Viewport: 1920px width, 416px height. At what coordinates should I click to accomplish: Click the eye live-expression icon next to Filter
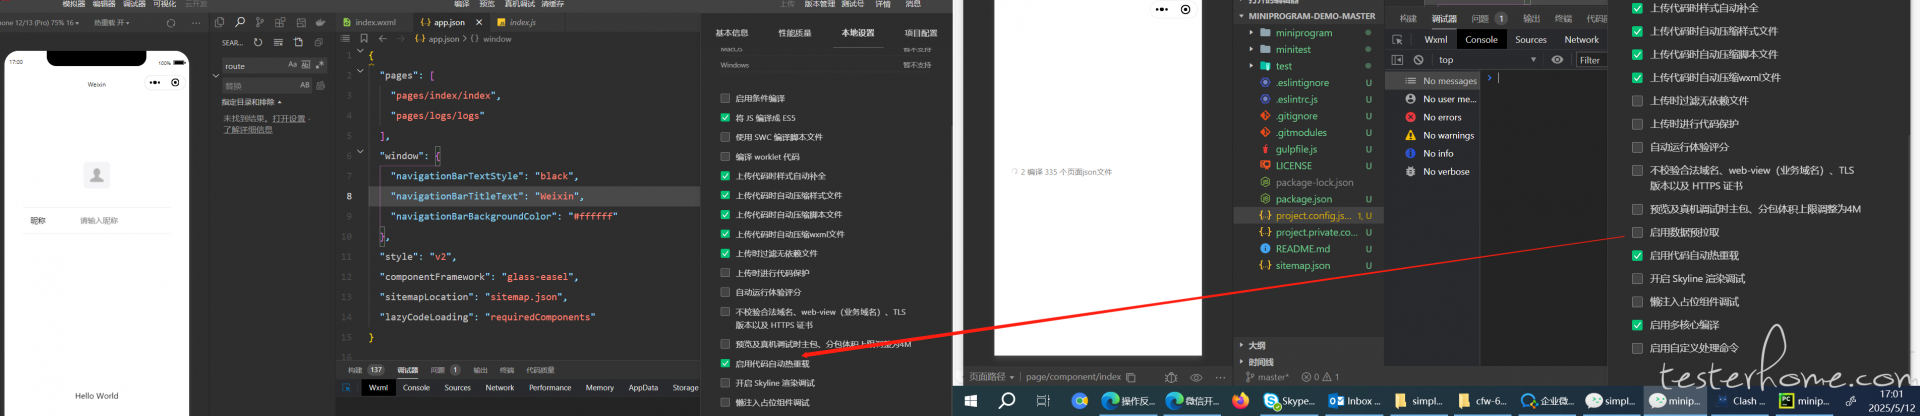click(x=1557, y=60)
